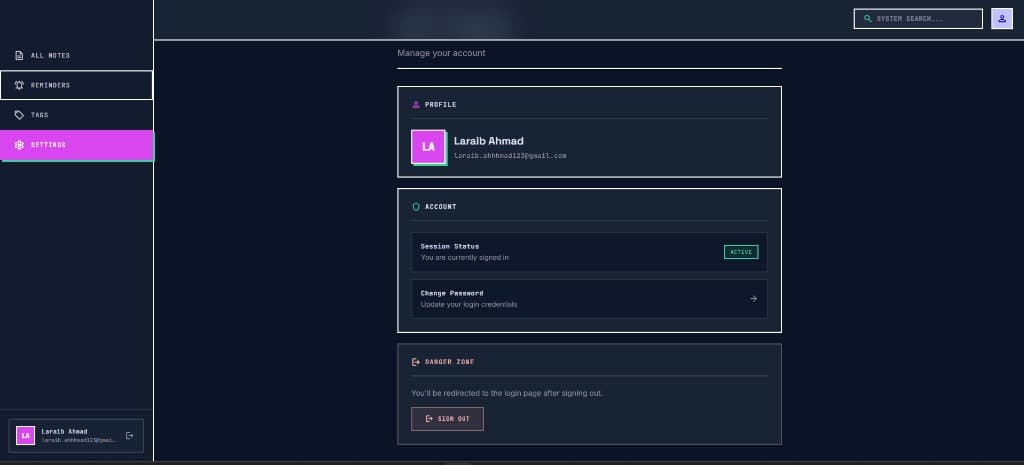Open Tags page
The width and height of the screenshot is (1024, 465).
(76, 115)
